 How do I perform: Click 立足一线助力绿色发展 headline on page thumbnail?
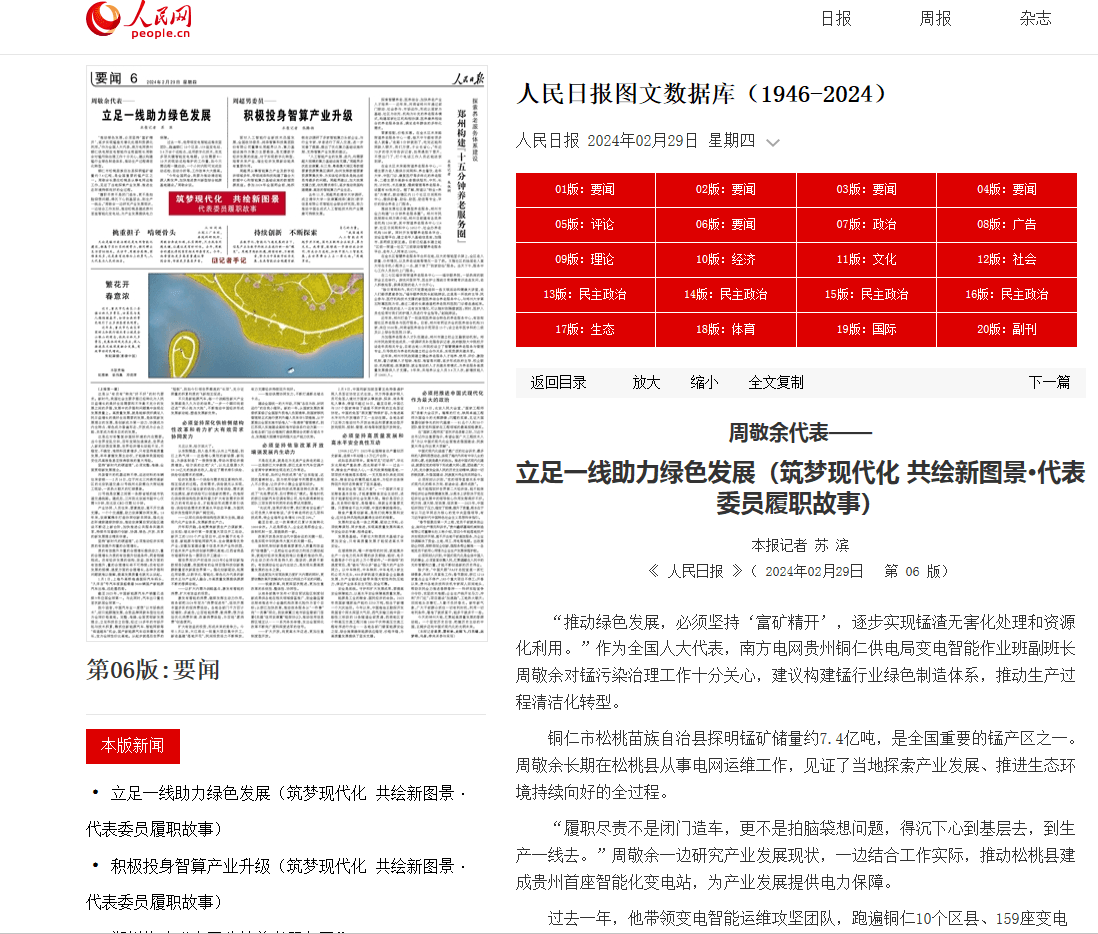click(156, 116)
